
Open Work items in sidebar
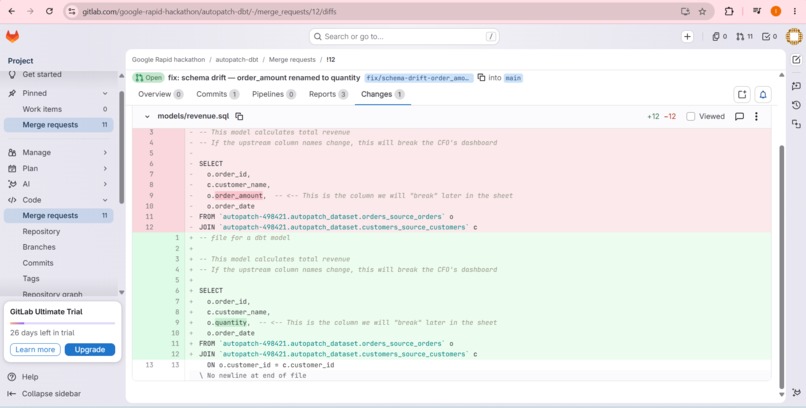[58, 109]
